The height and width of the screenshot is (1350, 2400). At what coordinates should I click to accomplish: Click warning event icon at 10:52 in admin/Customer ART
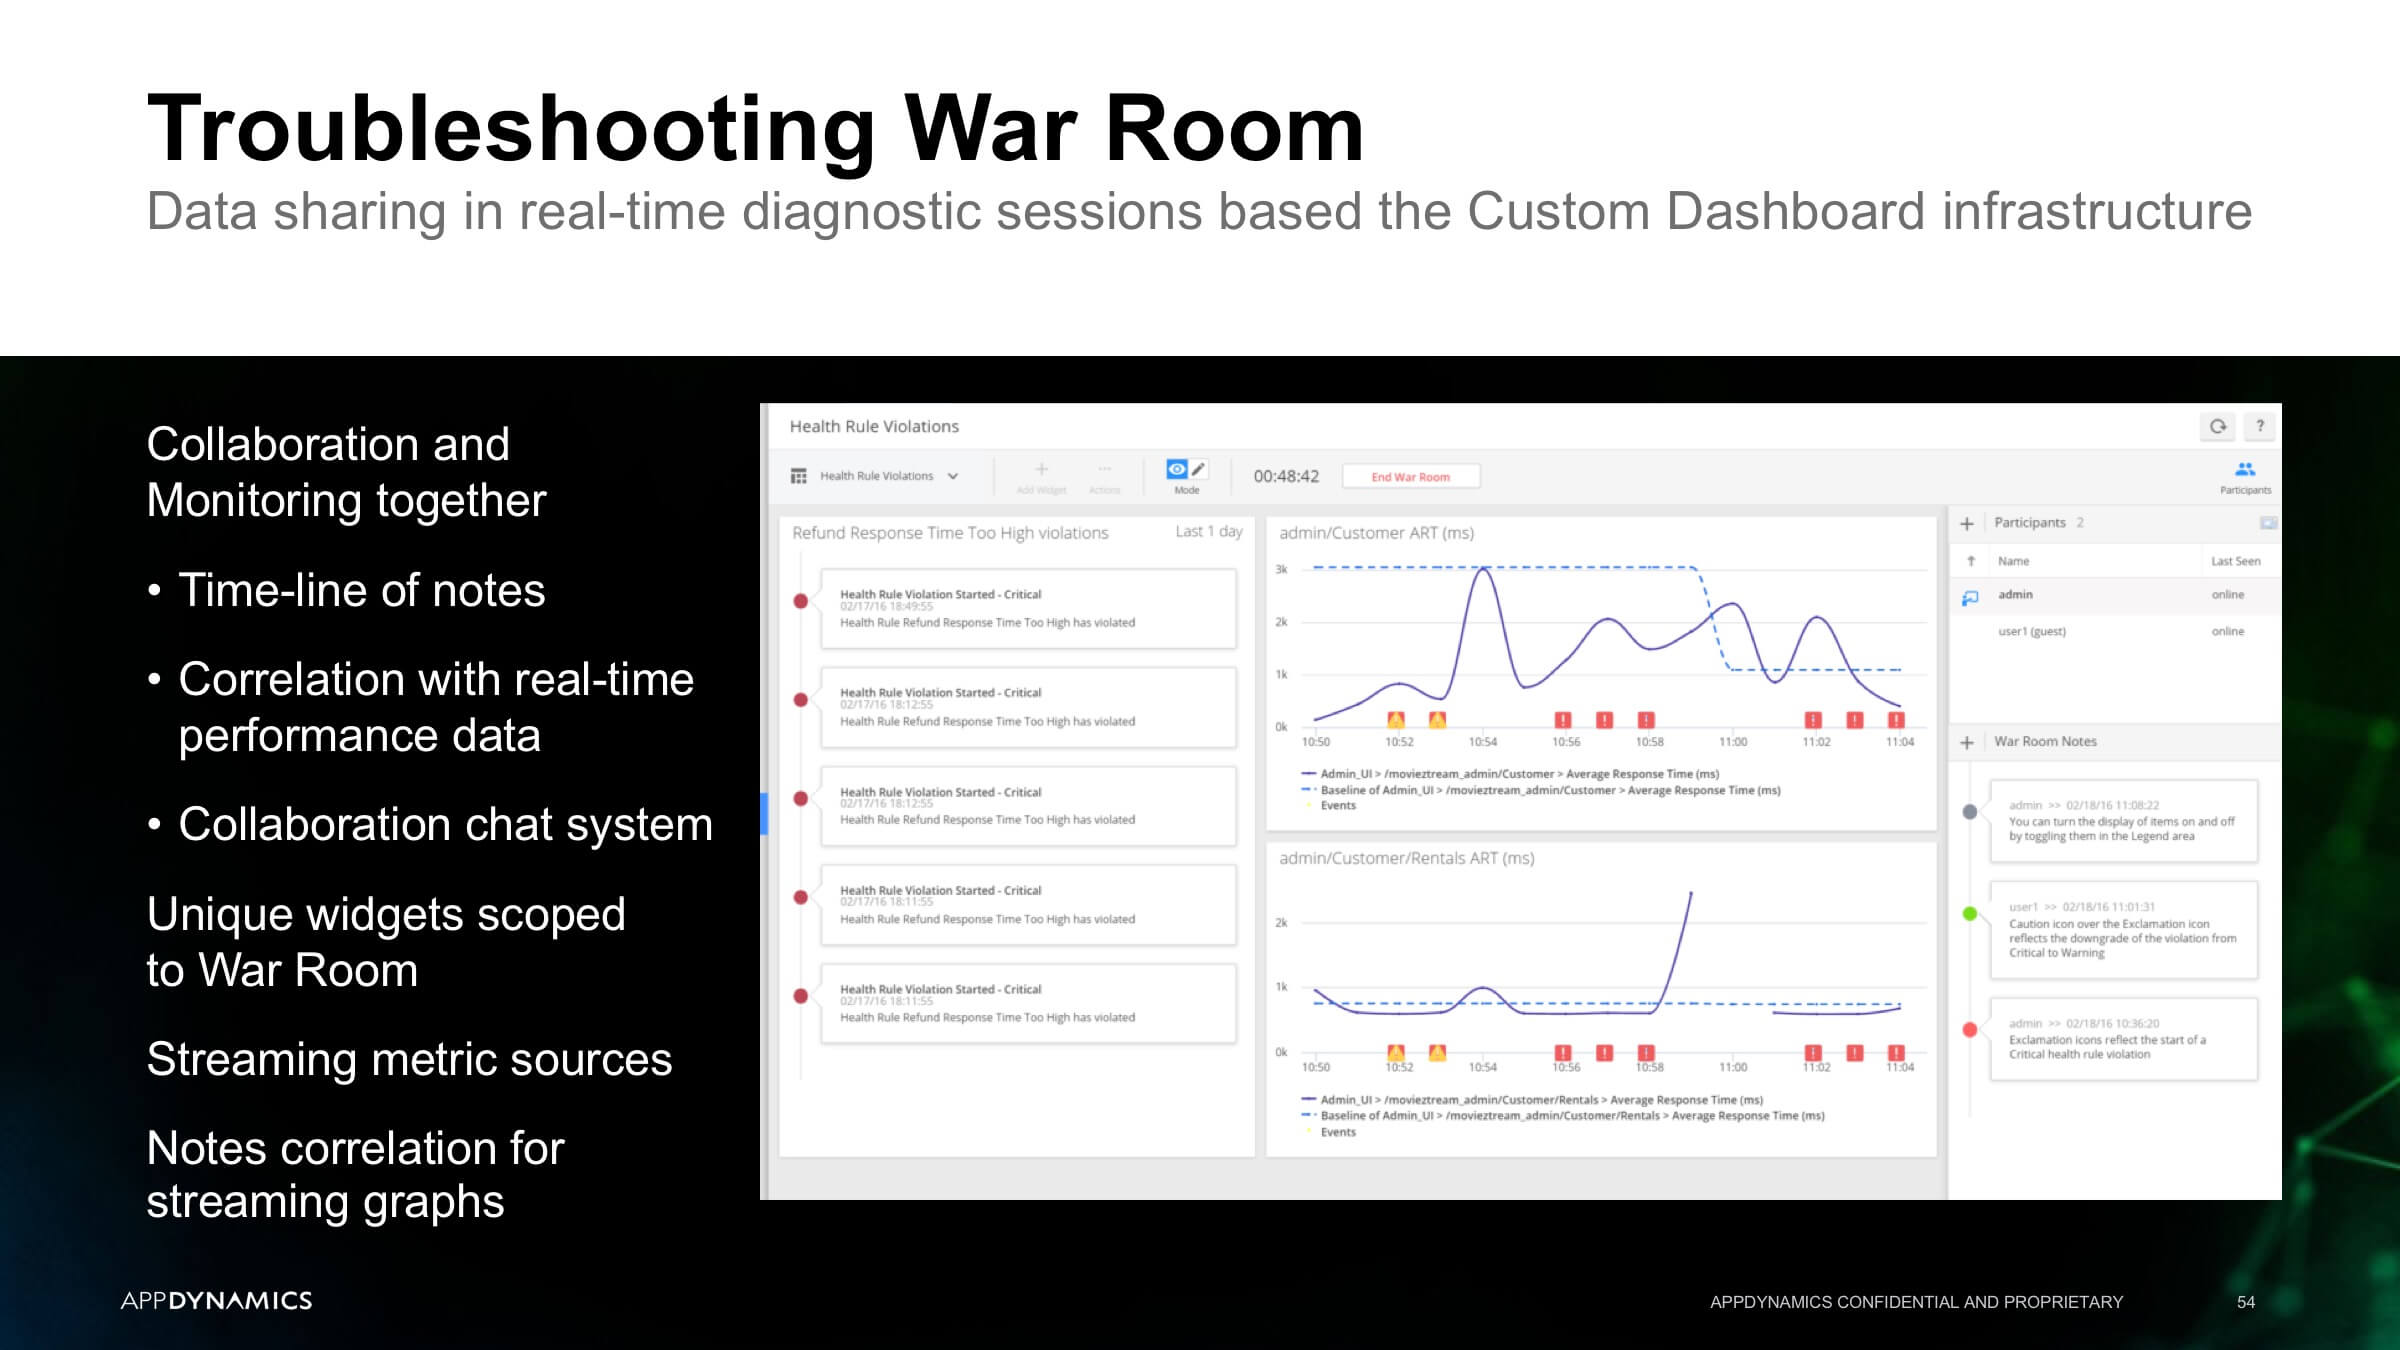(x=1396, y=720)
